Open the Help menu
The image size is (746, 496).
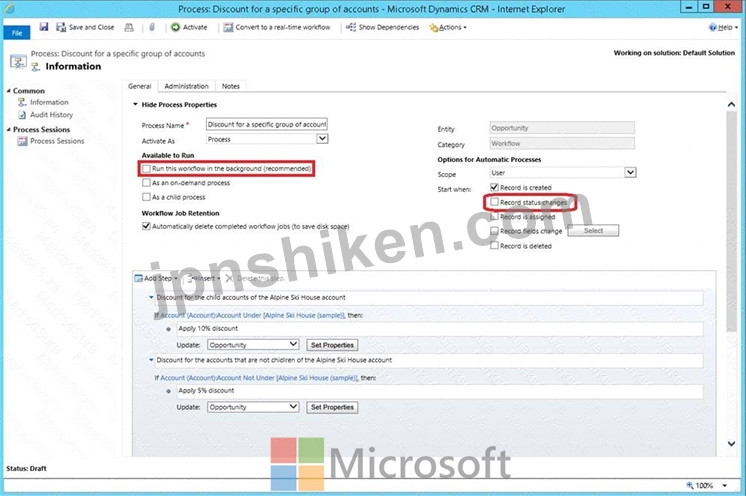(724, 28)
